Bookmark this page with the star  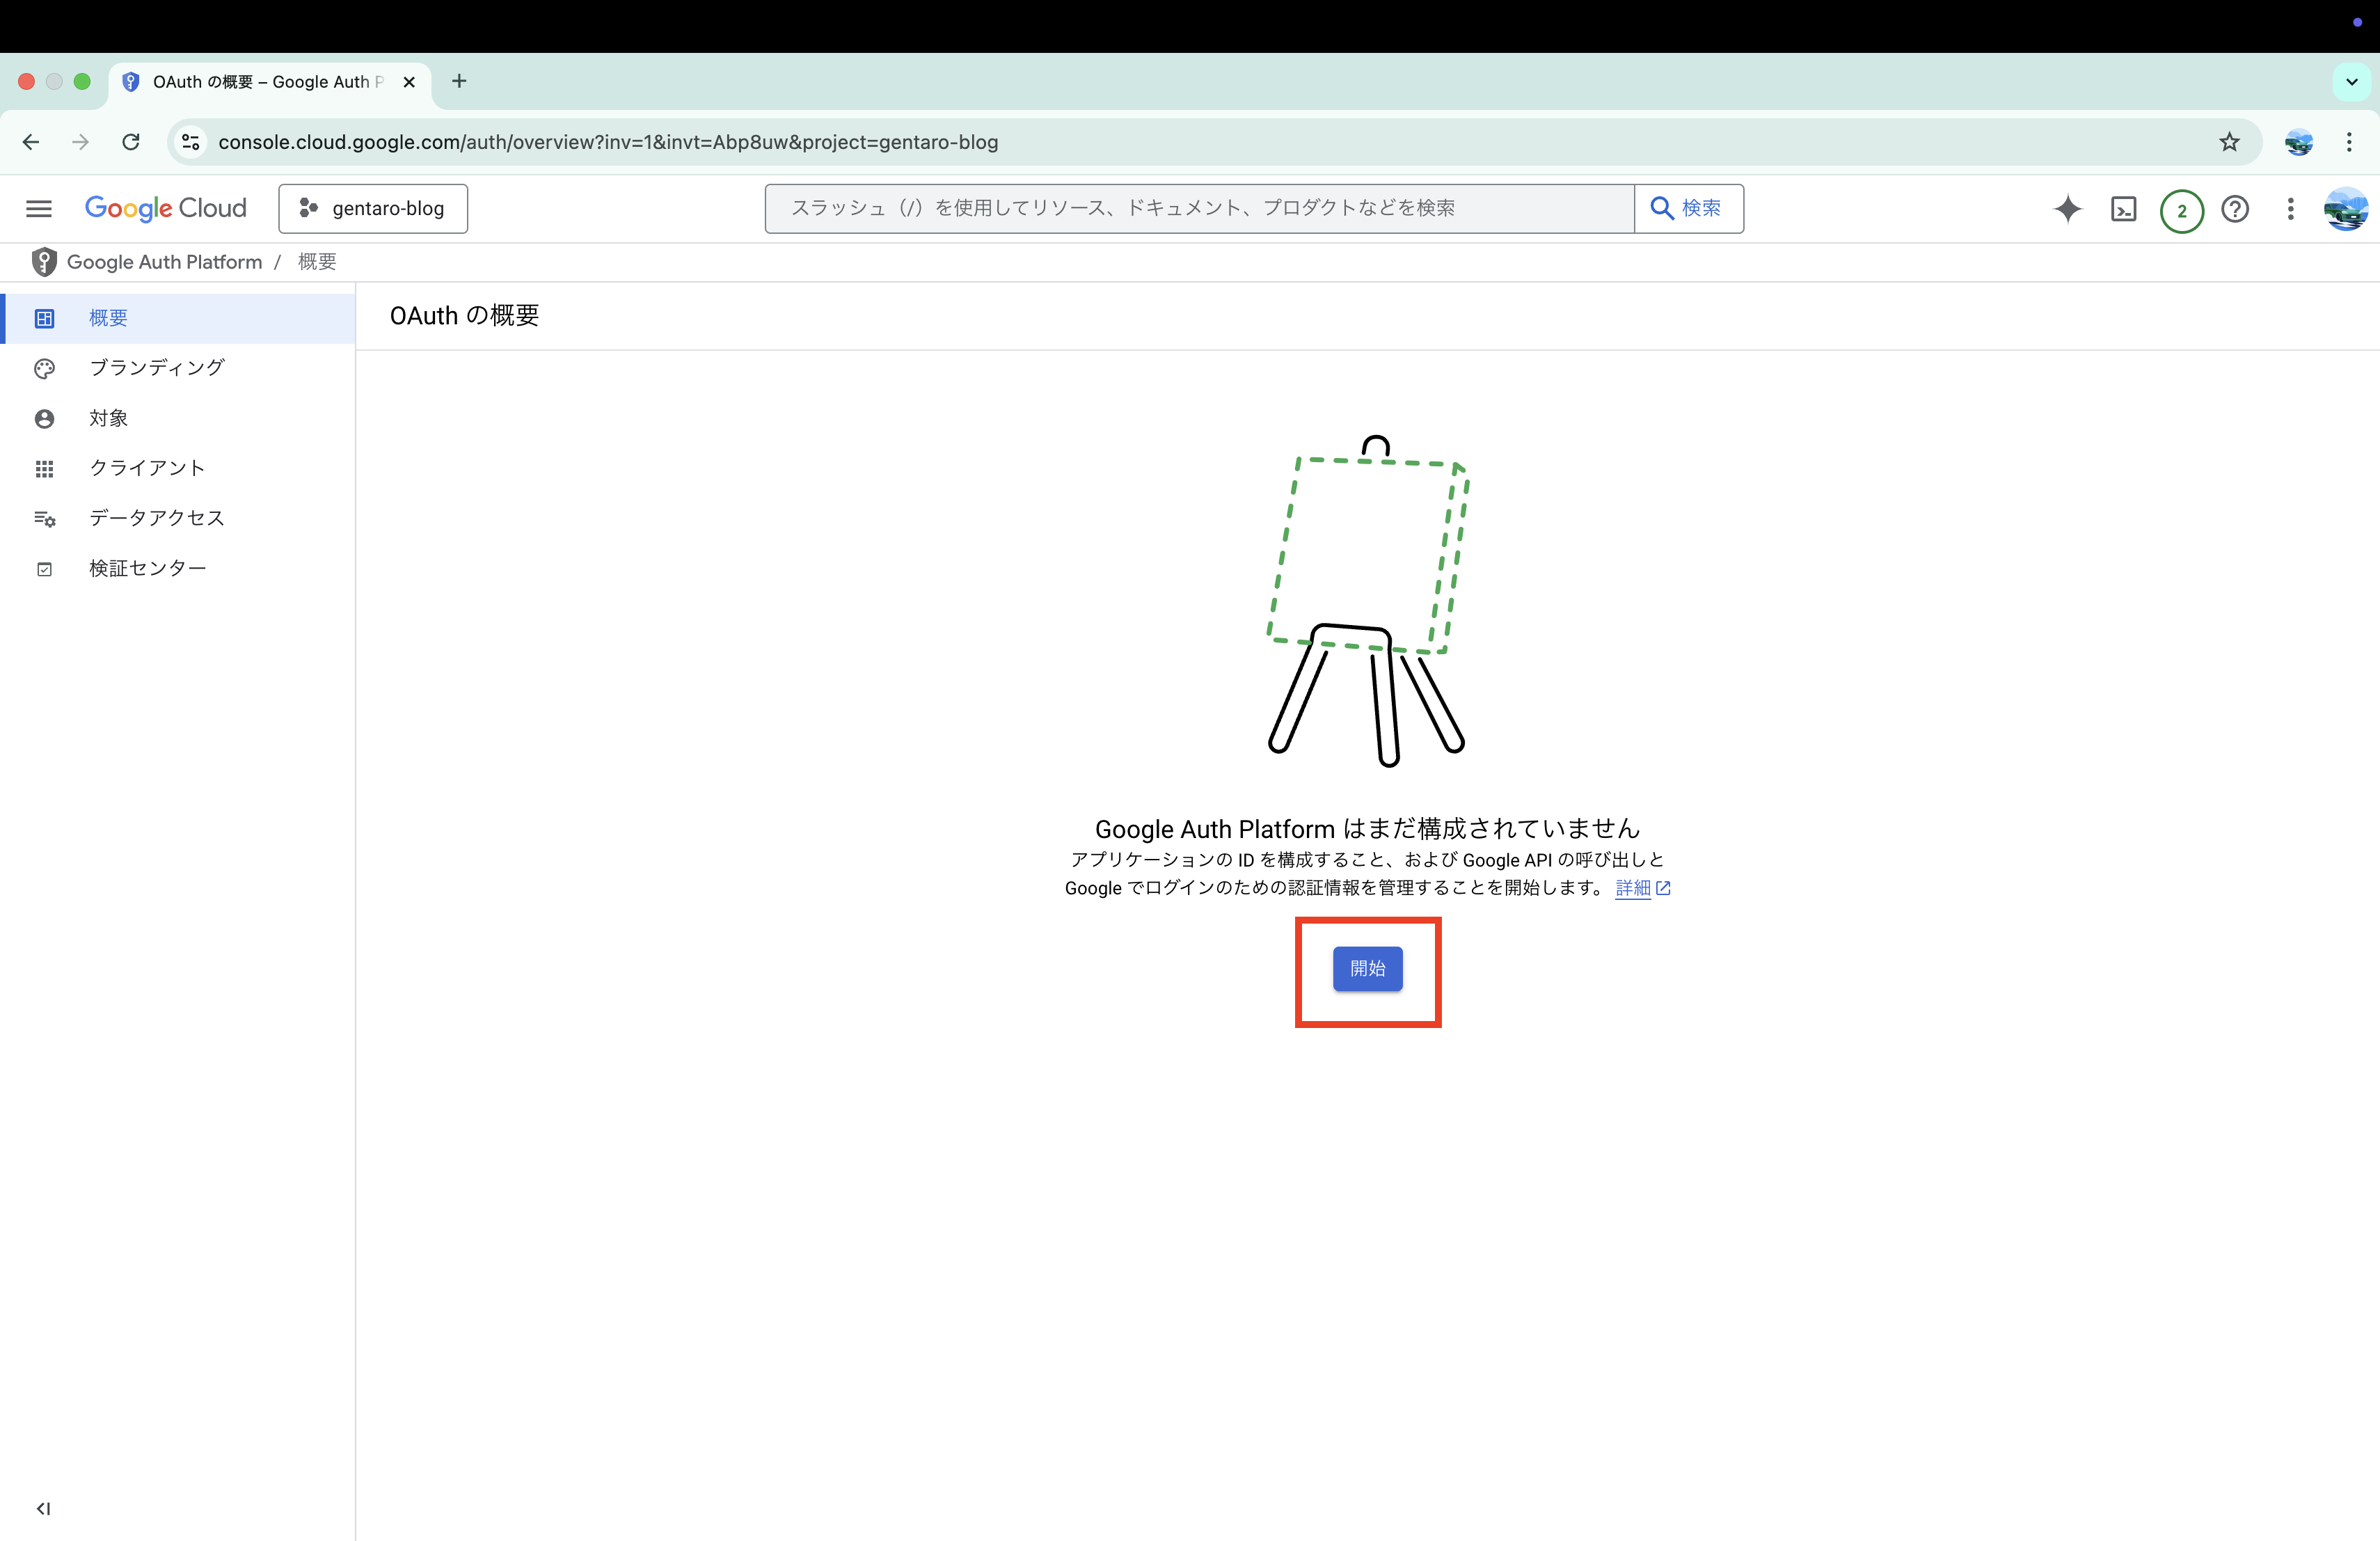click(2229, 142)
